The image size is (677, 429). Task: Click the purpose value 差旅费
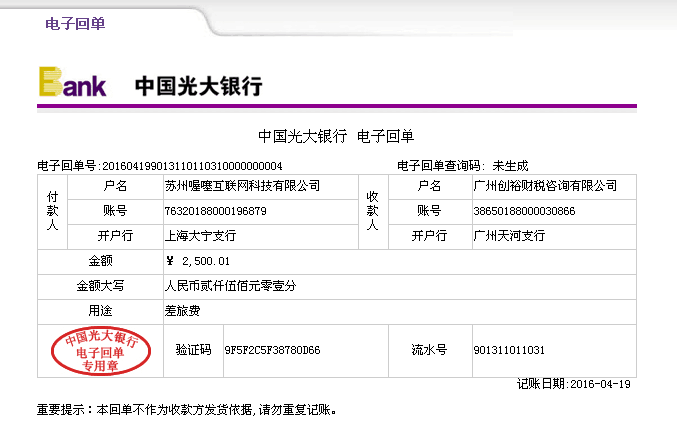(x=182, y=311)
